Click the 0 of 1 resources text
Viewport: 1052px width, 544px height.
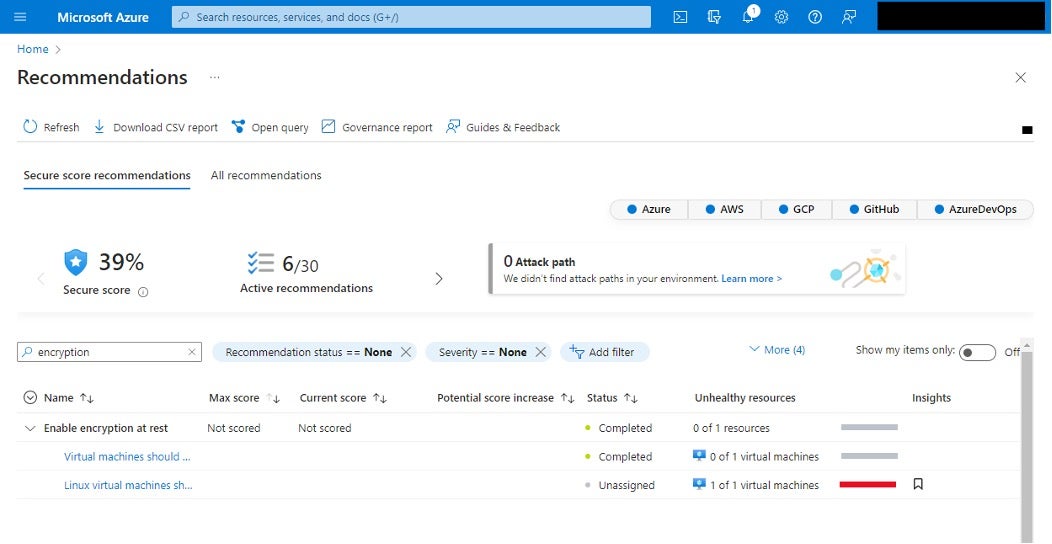click(x=731, y=428)
